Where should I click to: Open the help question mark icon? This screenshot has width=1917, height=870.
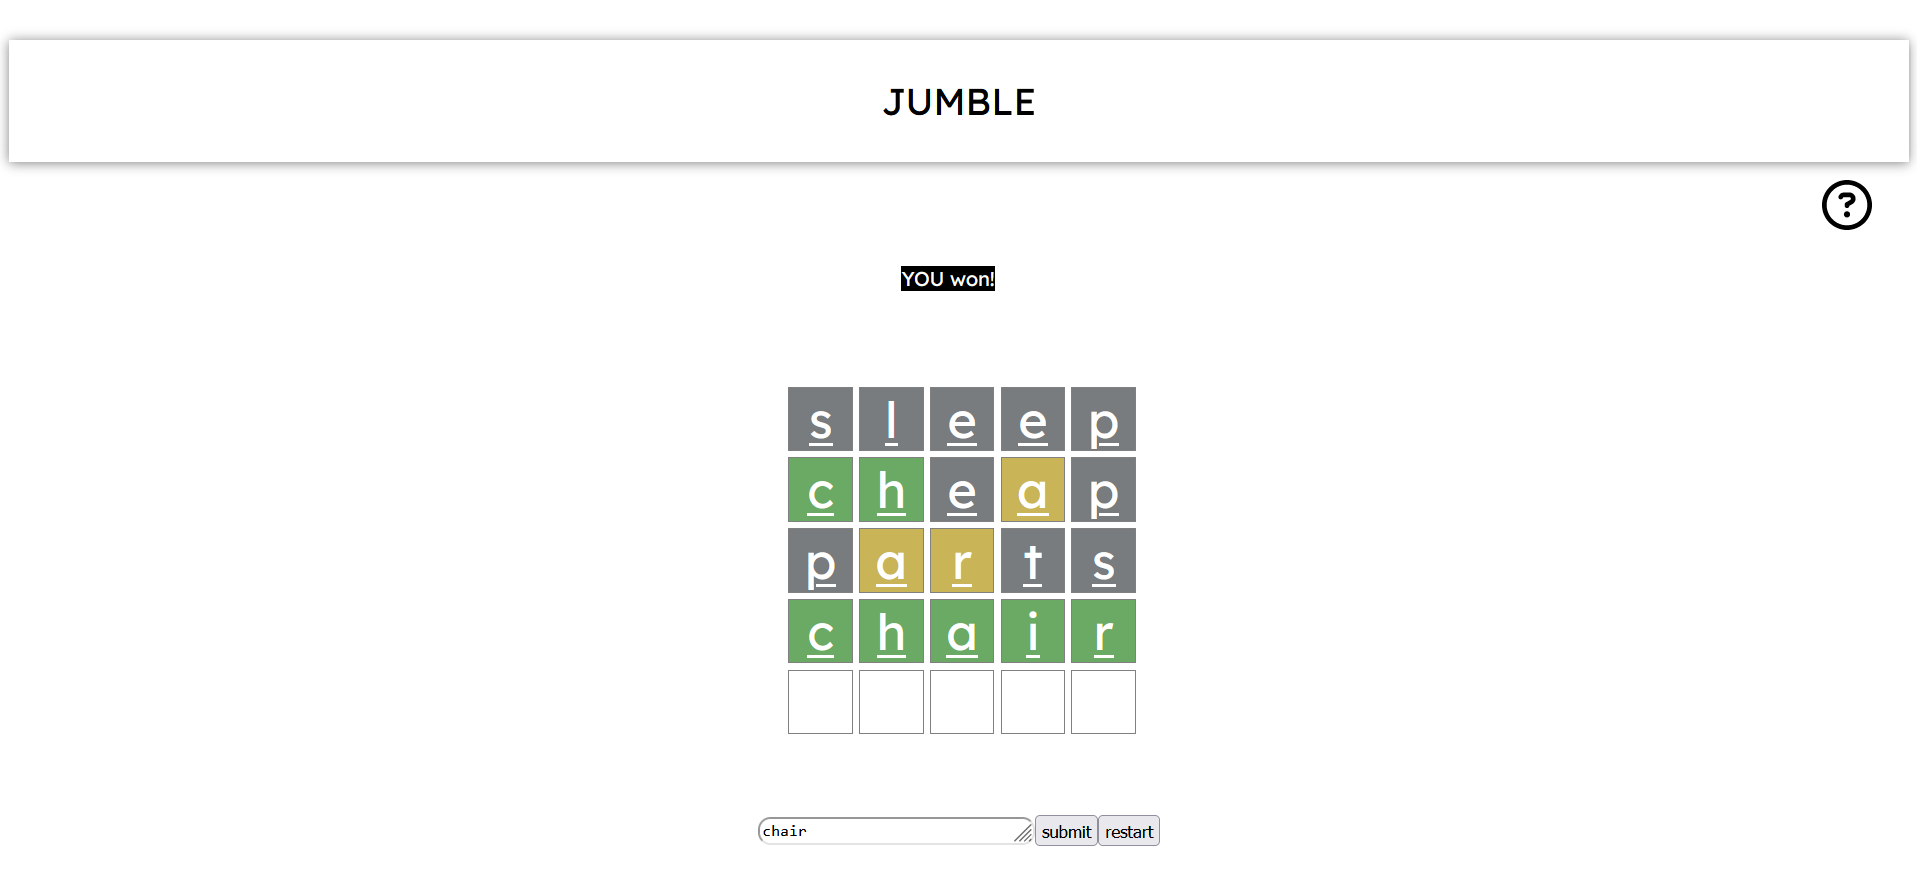click(1846, 204)
